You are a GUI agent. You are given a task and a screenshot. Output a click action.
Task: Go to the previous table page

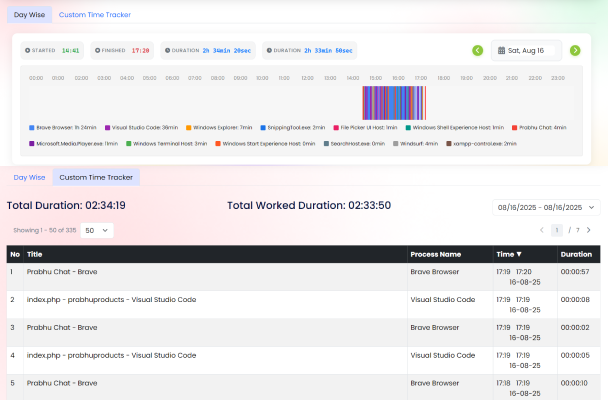point(542,230)
